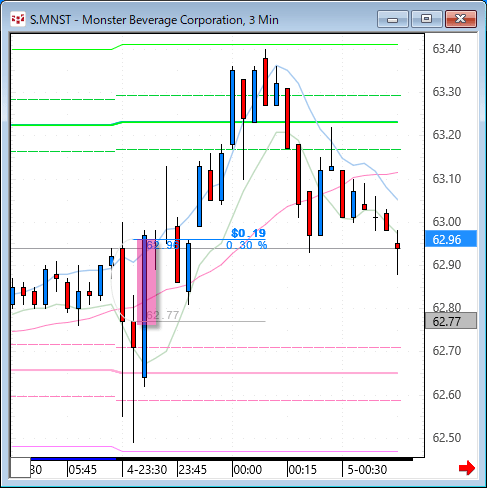
Task: Click the 62.90 price axis label
Action: pyautogui.click(x=447, y=265)
